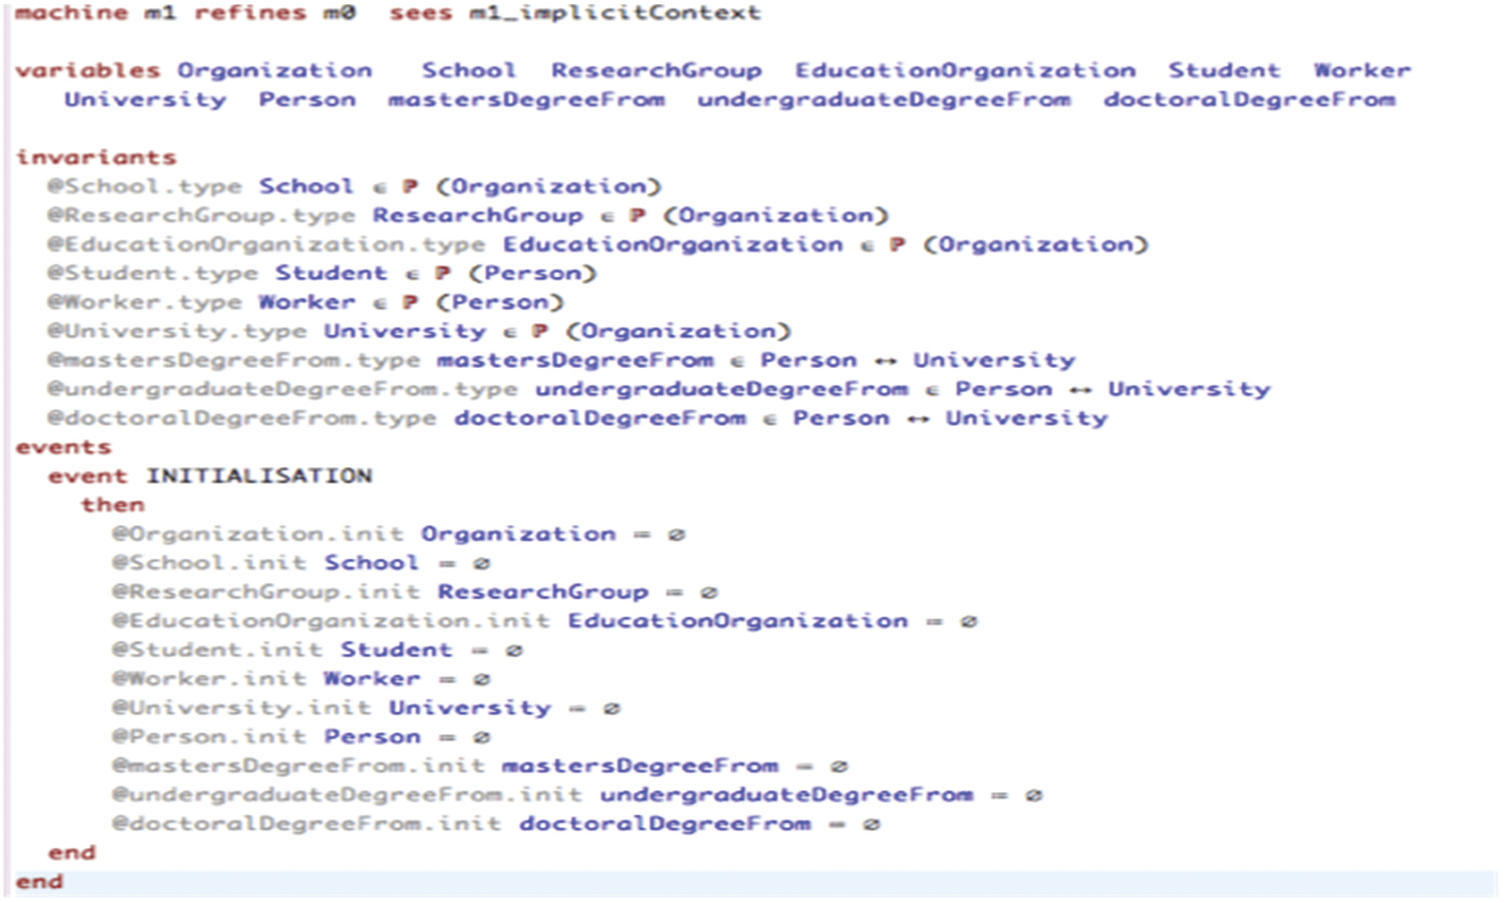Click the 'then' keyword under INITIALISATION
The image size is (1505, 903).
(112, 505)
